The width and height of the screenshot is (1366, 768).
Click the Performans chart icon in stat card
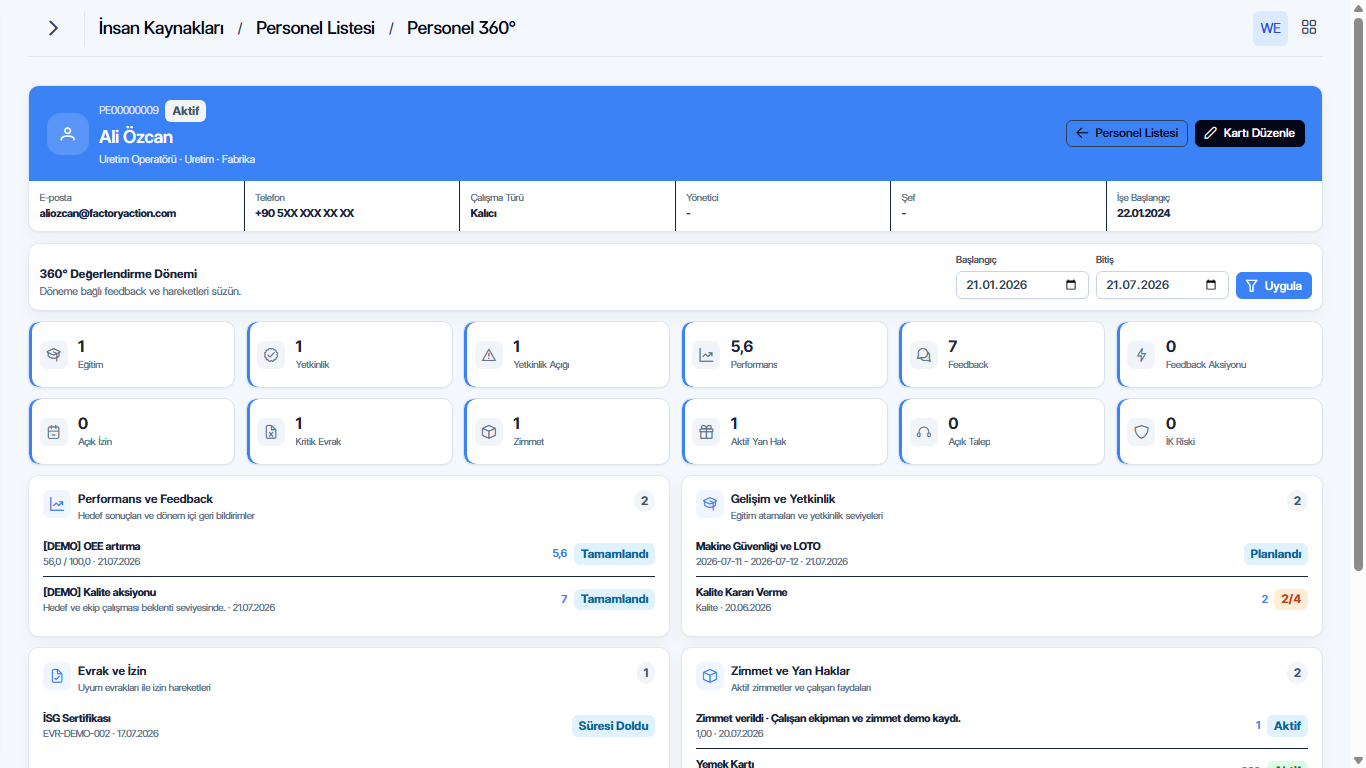(x=707, y=355)
